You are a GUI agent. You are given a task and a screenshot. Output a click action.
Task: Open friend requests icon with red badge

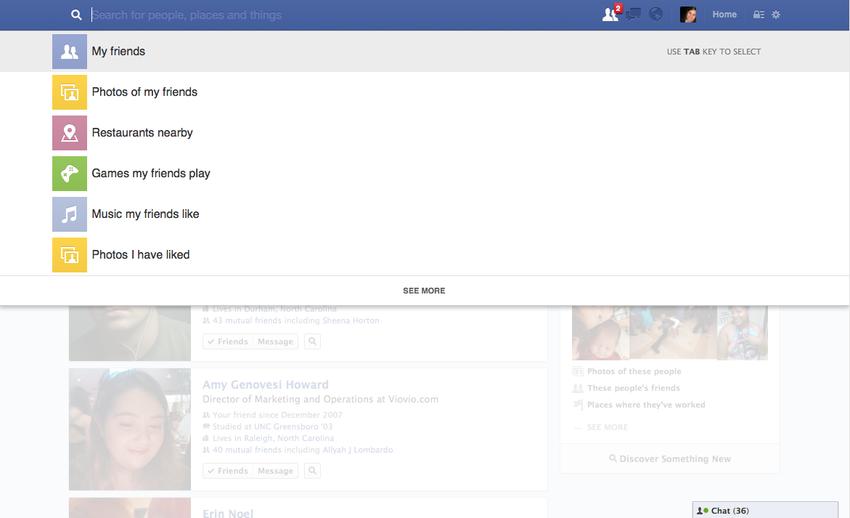pyautogui.click(x=610, y=14)
